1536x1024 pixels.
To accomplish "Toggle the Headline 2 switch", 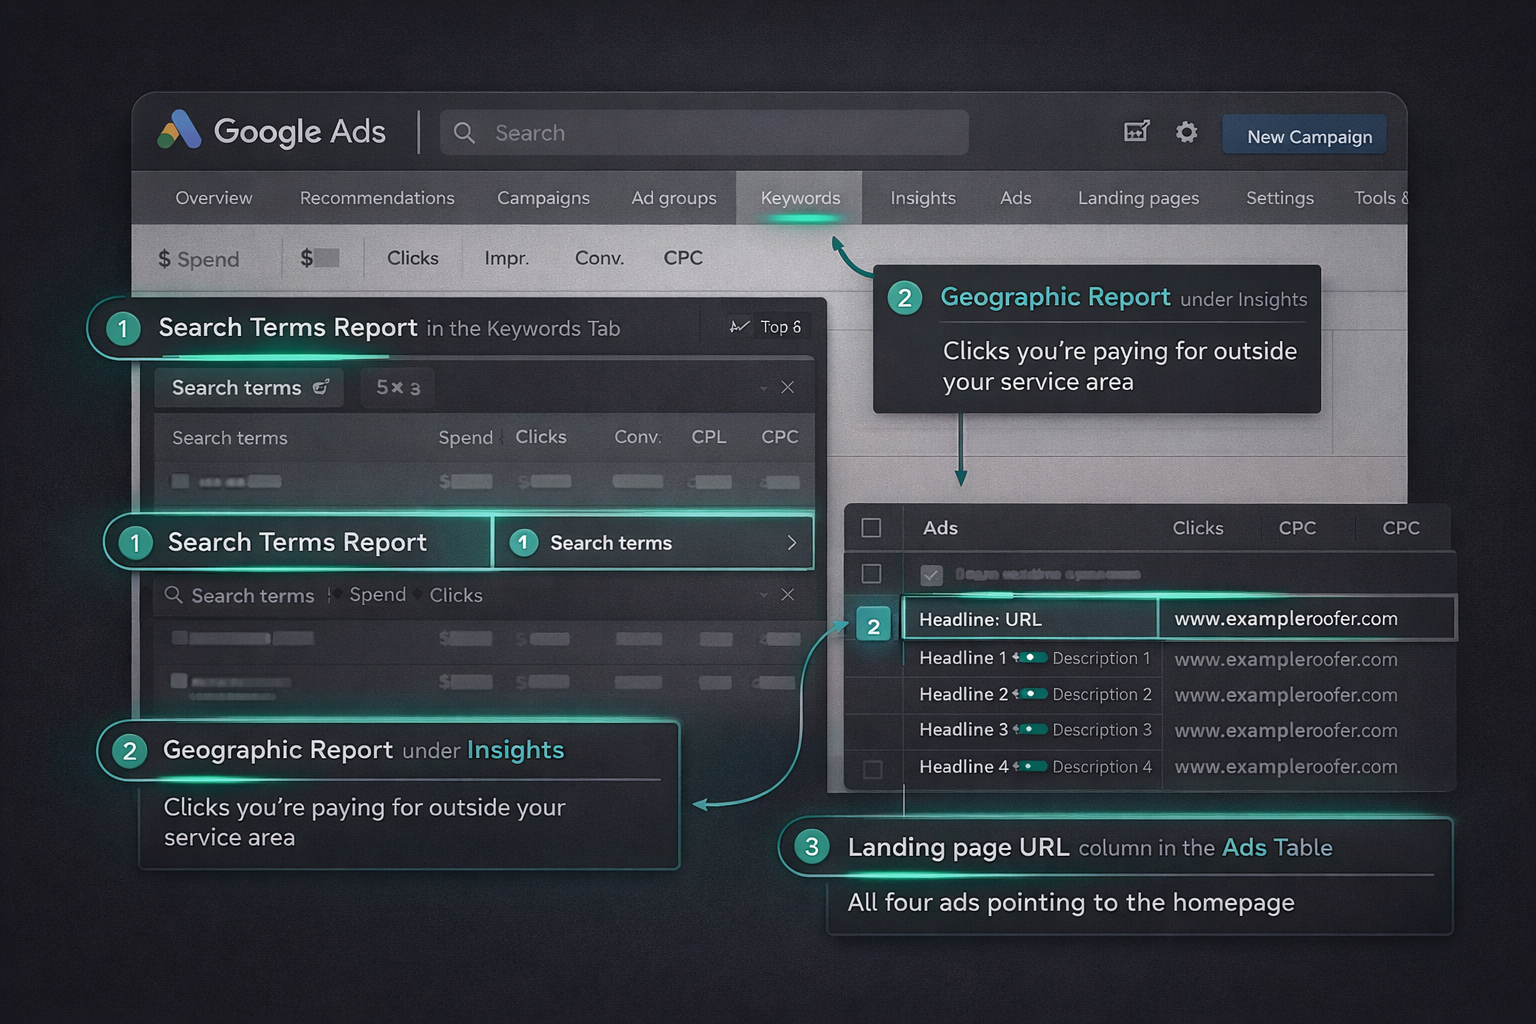I will pyautogui.click(x=1030, y=693).
